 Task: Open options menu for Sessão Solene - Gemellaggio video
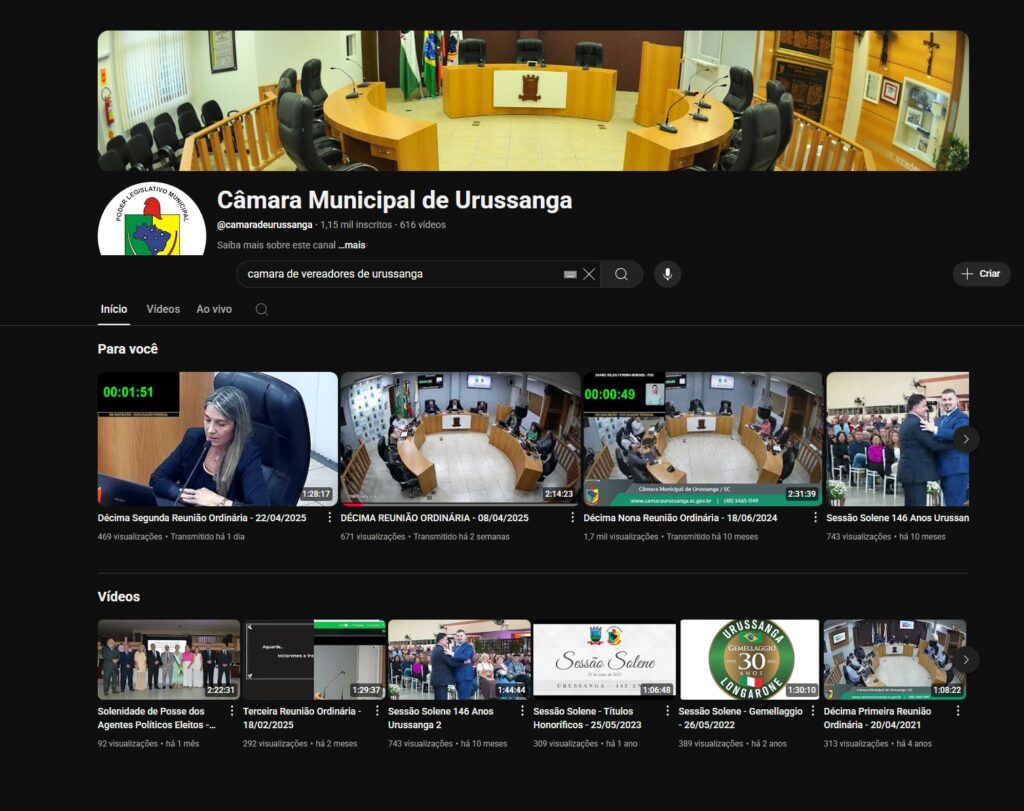coord(812,710)
